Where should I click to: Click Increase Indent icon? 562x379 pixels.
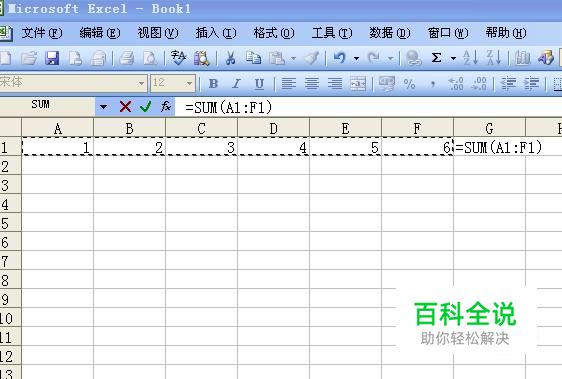point(532,84)
